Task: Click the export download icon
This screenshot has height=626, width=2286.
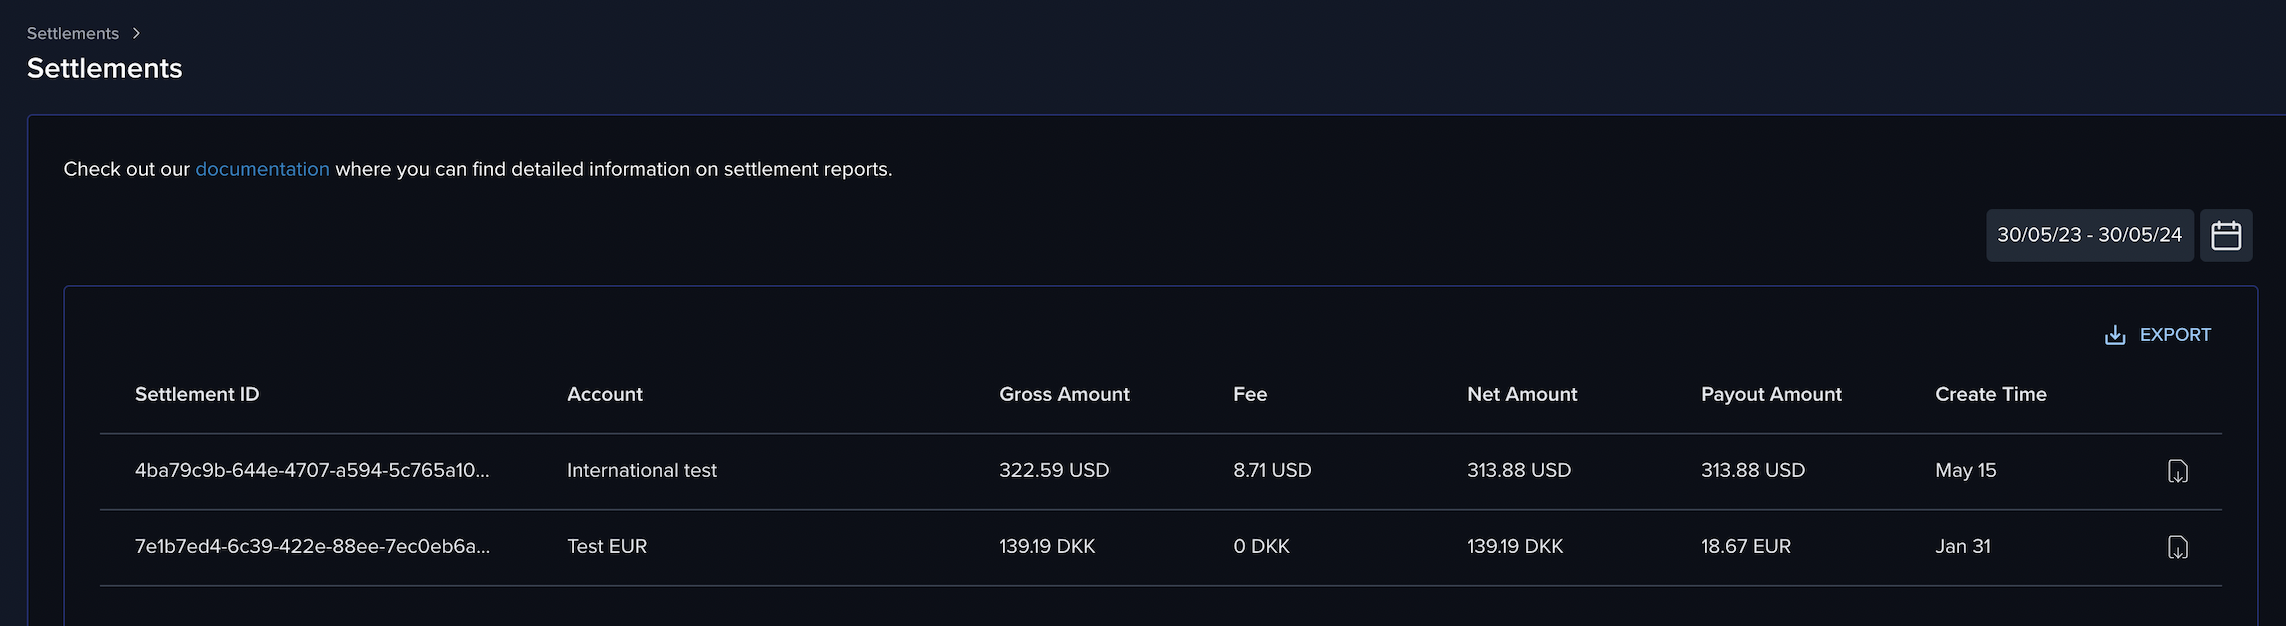Action: tap(2115, 335)
